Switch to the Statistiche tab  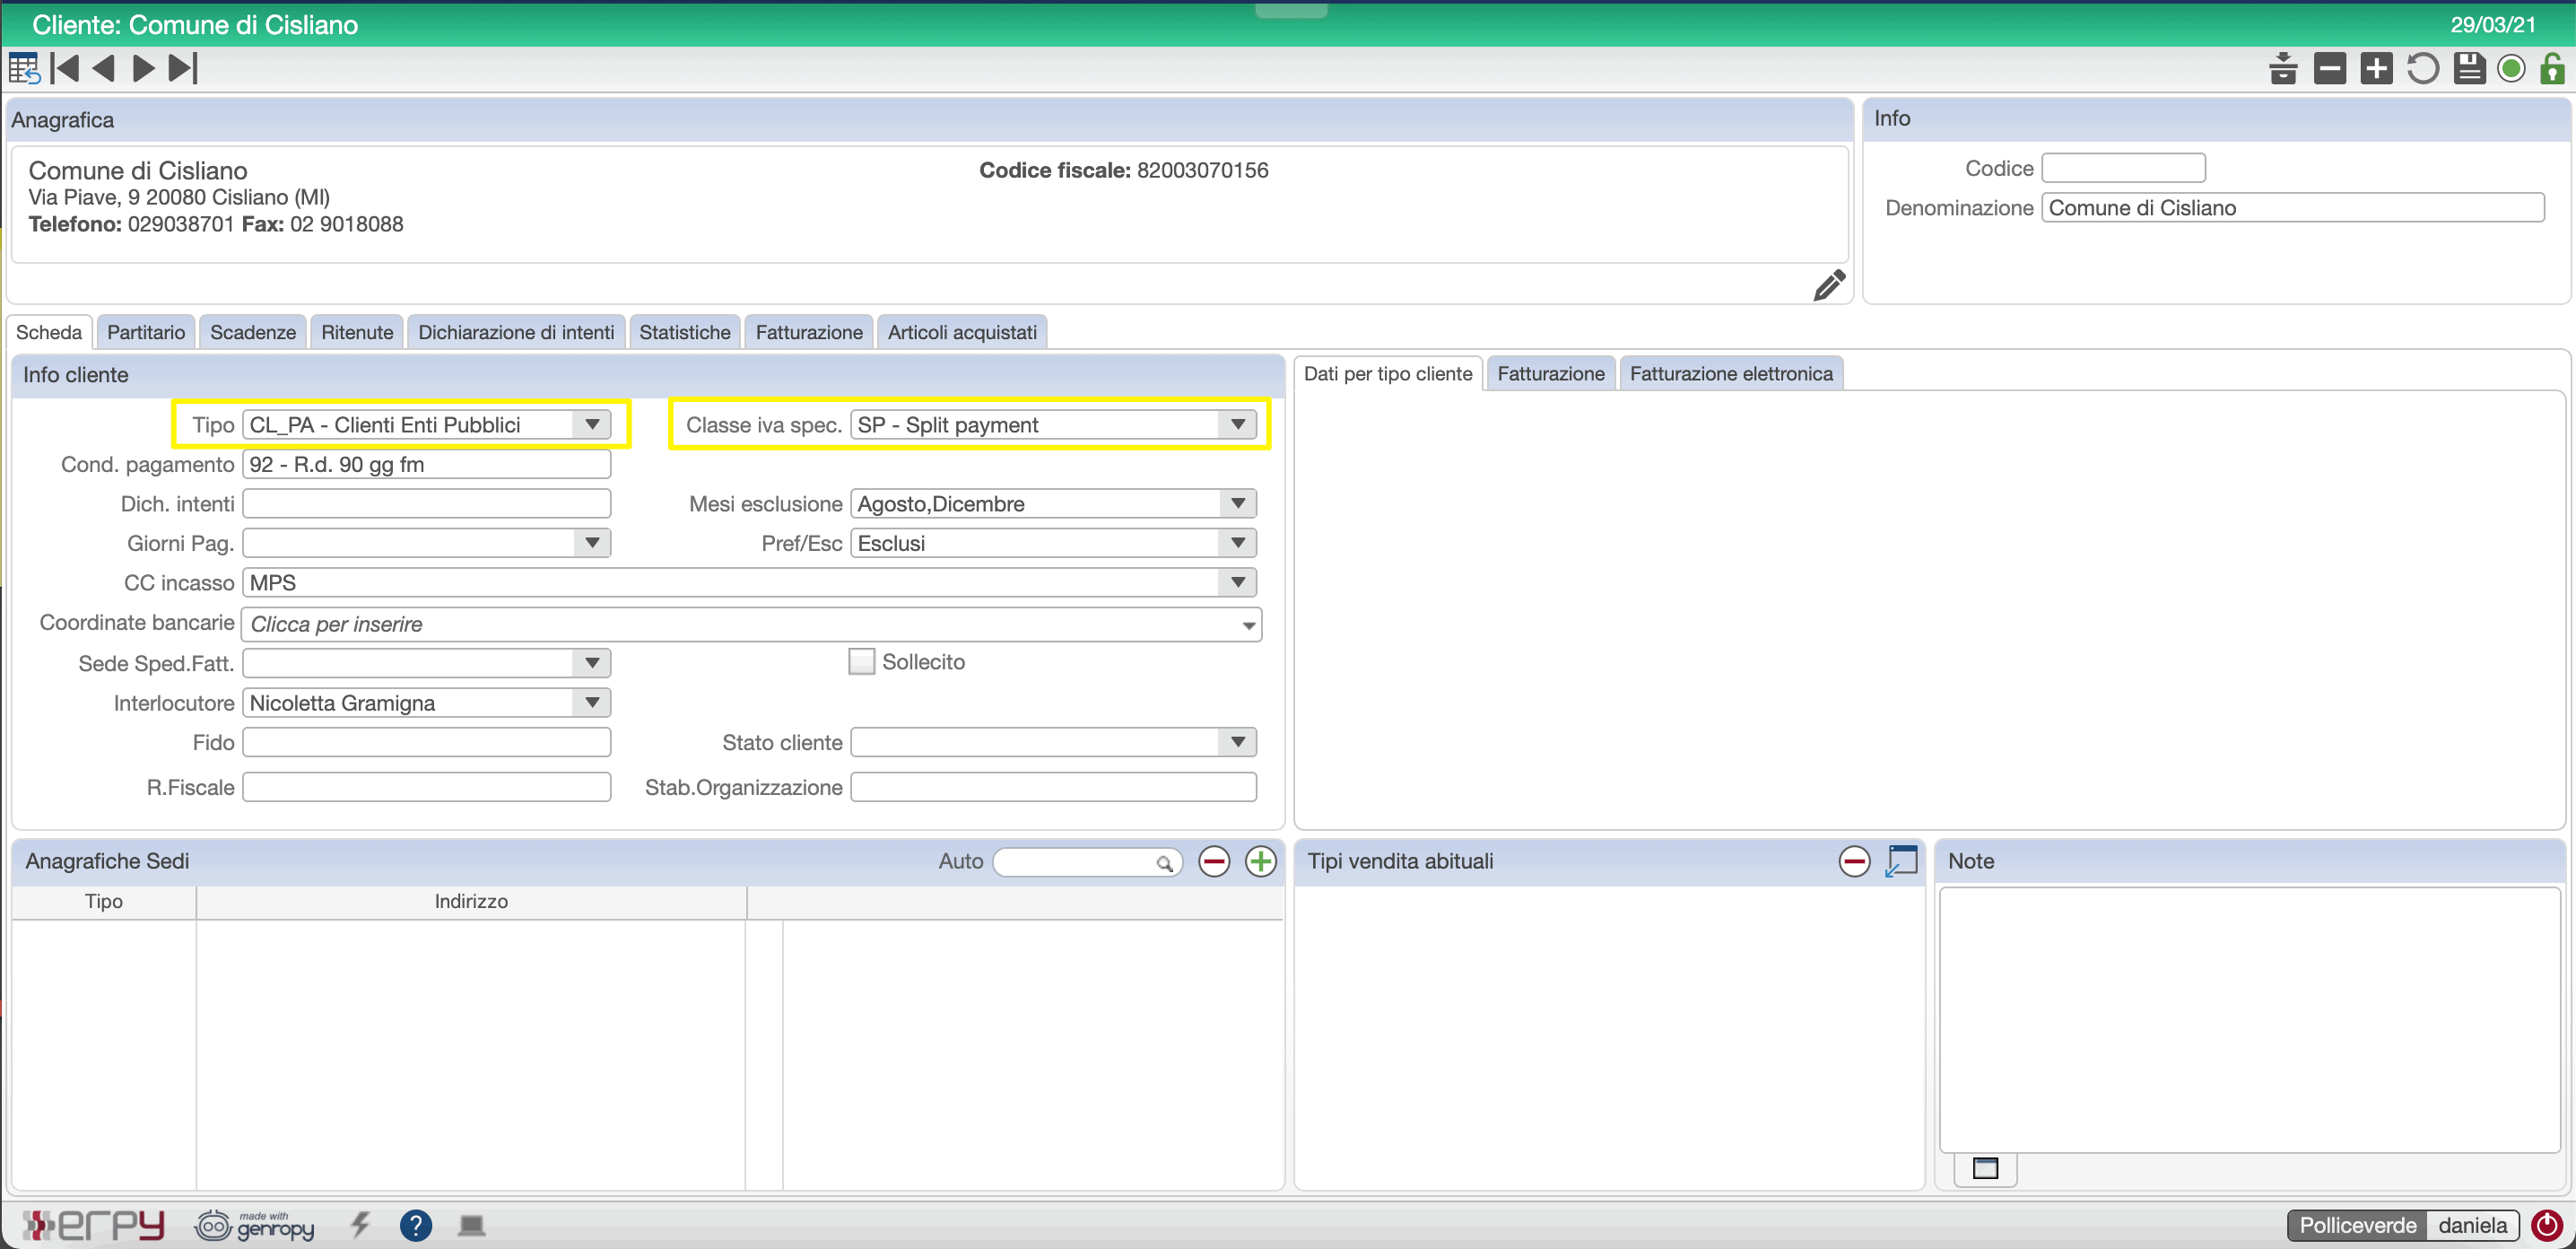coord(685,332)
